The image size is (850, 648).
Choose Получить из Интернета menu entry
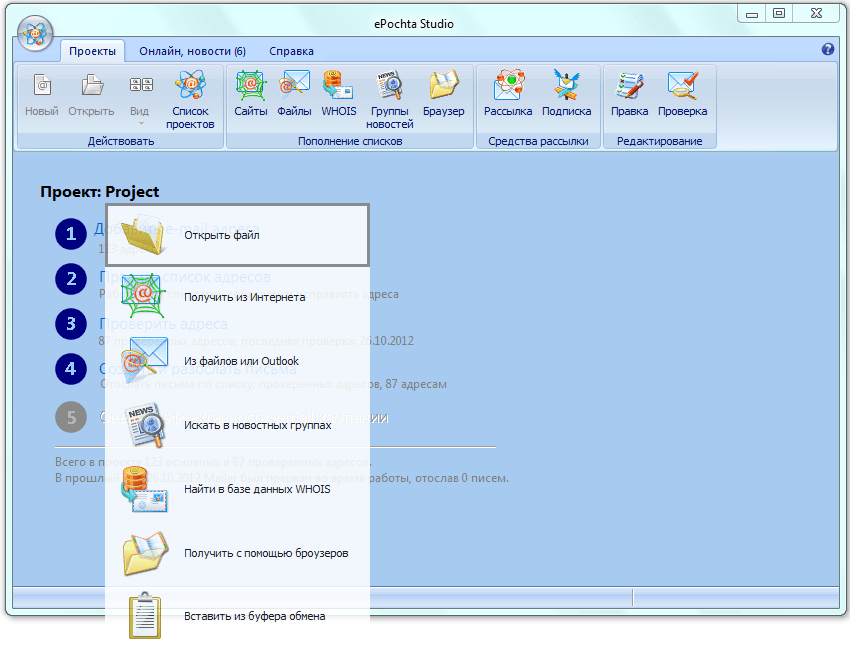(x=237, y=297)
